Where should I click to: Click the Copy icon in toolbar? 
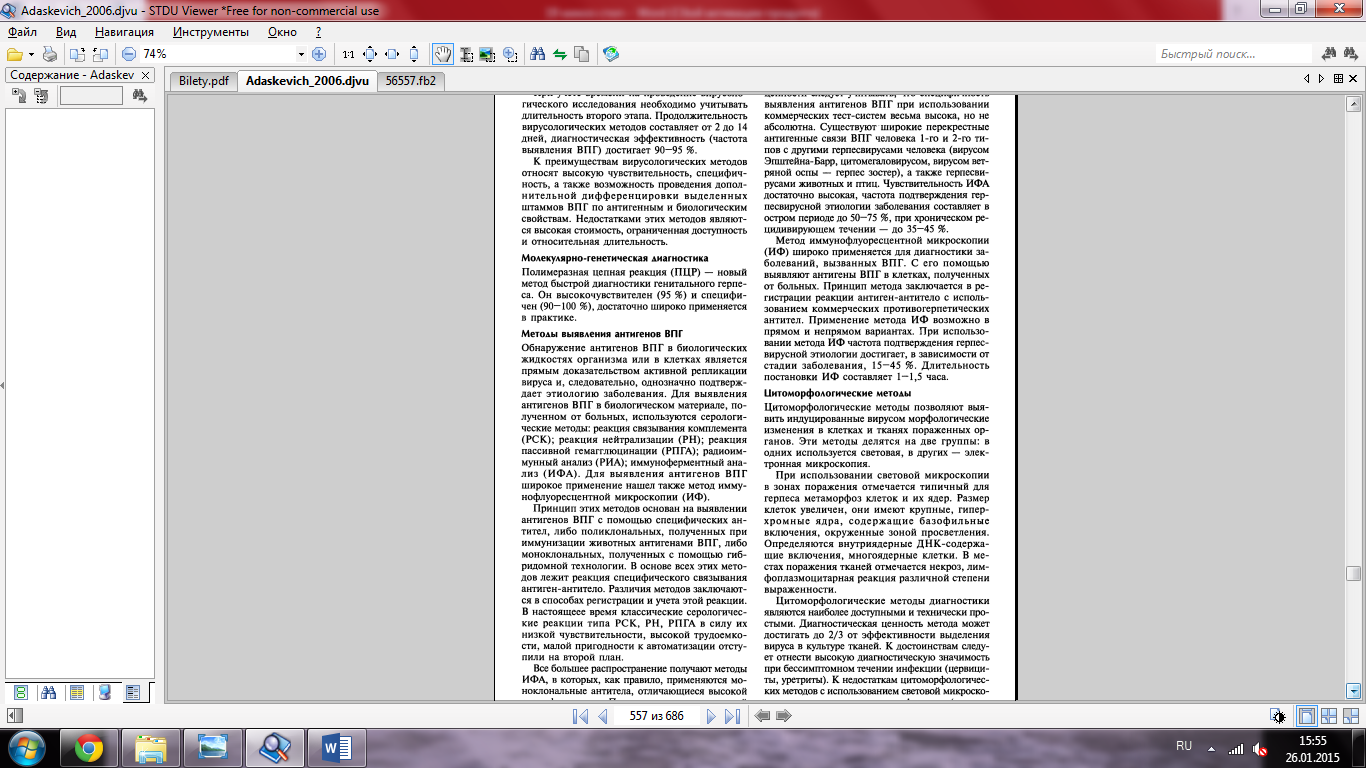click(x=582, y=54)
